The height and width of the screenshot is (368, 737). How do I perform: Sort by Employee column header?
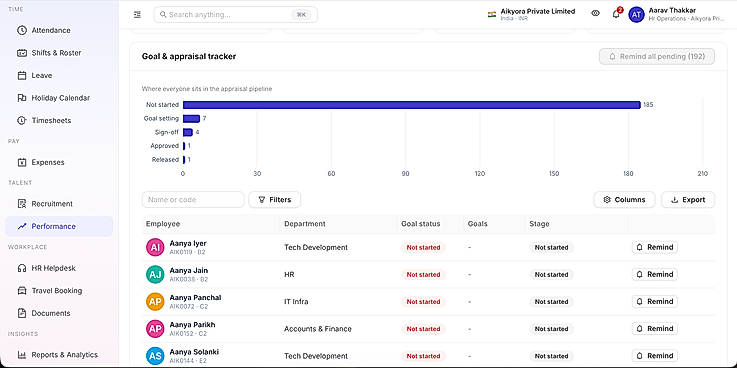[163, 224]
